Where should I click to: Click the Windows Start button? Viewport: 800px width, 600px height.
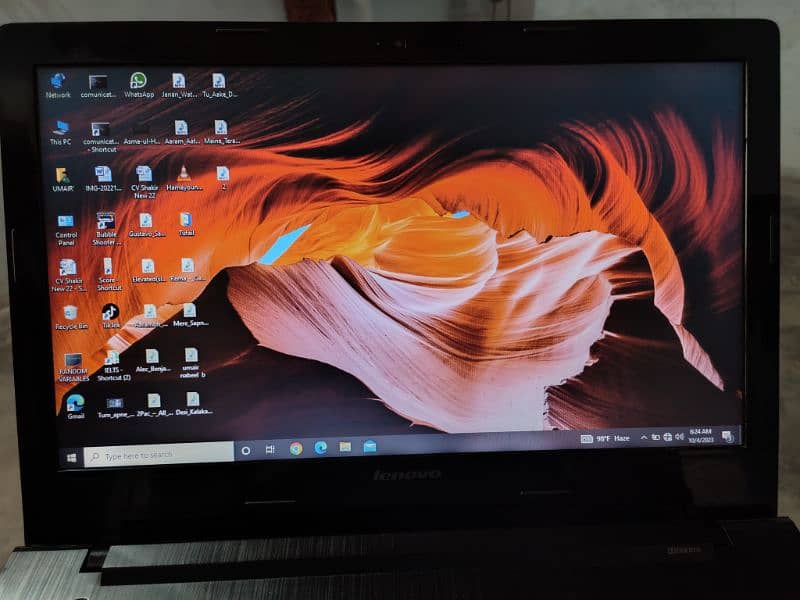pyautogui.click(x=72, y=457)
